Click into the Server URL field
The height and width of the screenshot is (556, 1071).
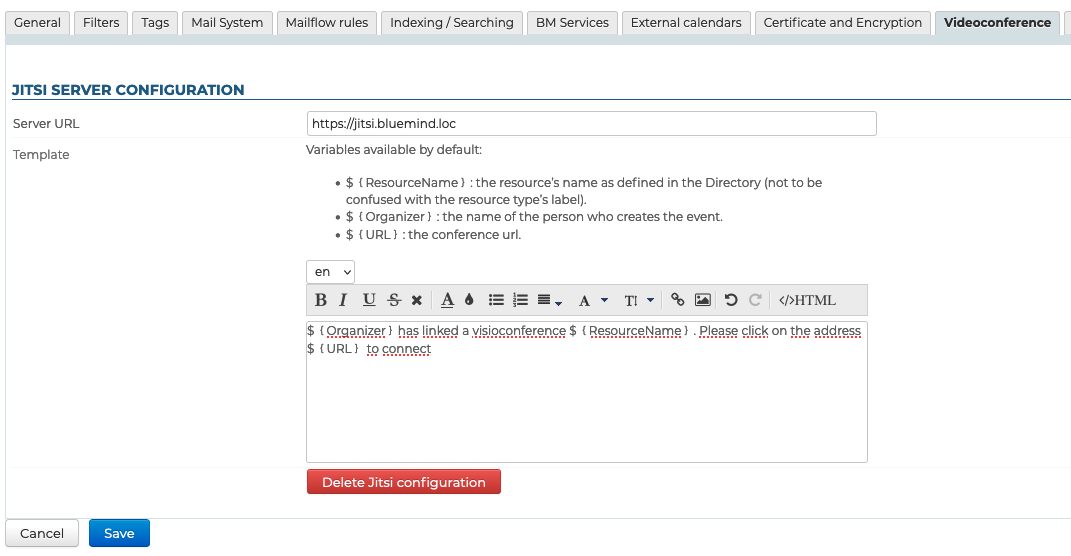pyautogui.click(x=591, y=123)
